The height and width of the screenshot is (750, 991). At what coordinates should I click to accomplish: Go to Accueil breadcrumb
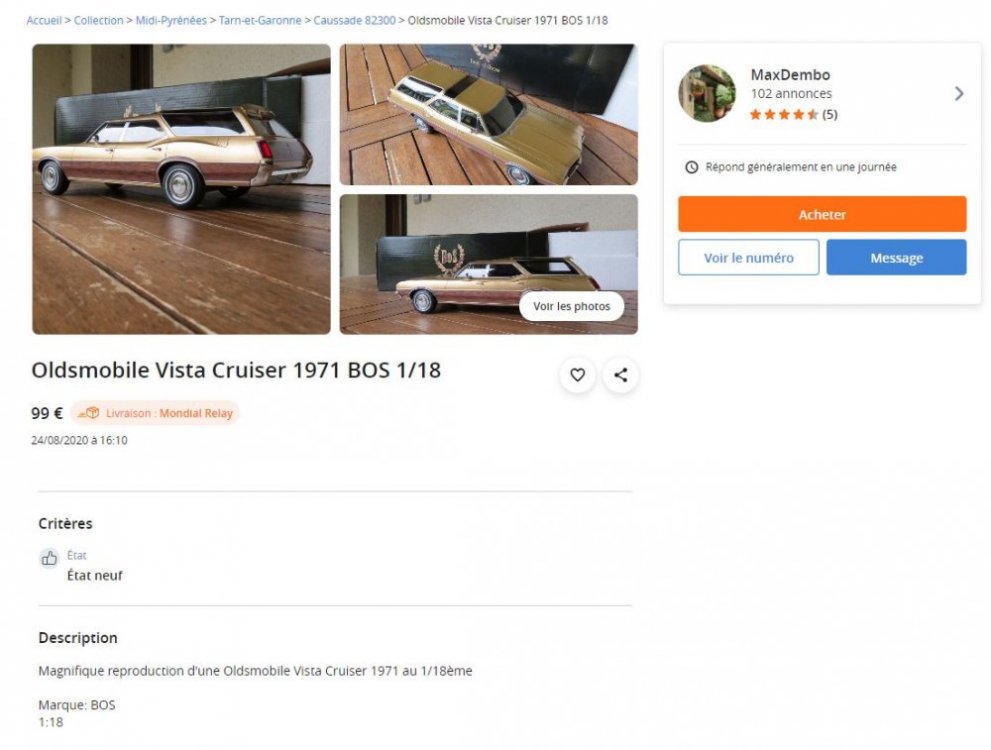44,20
